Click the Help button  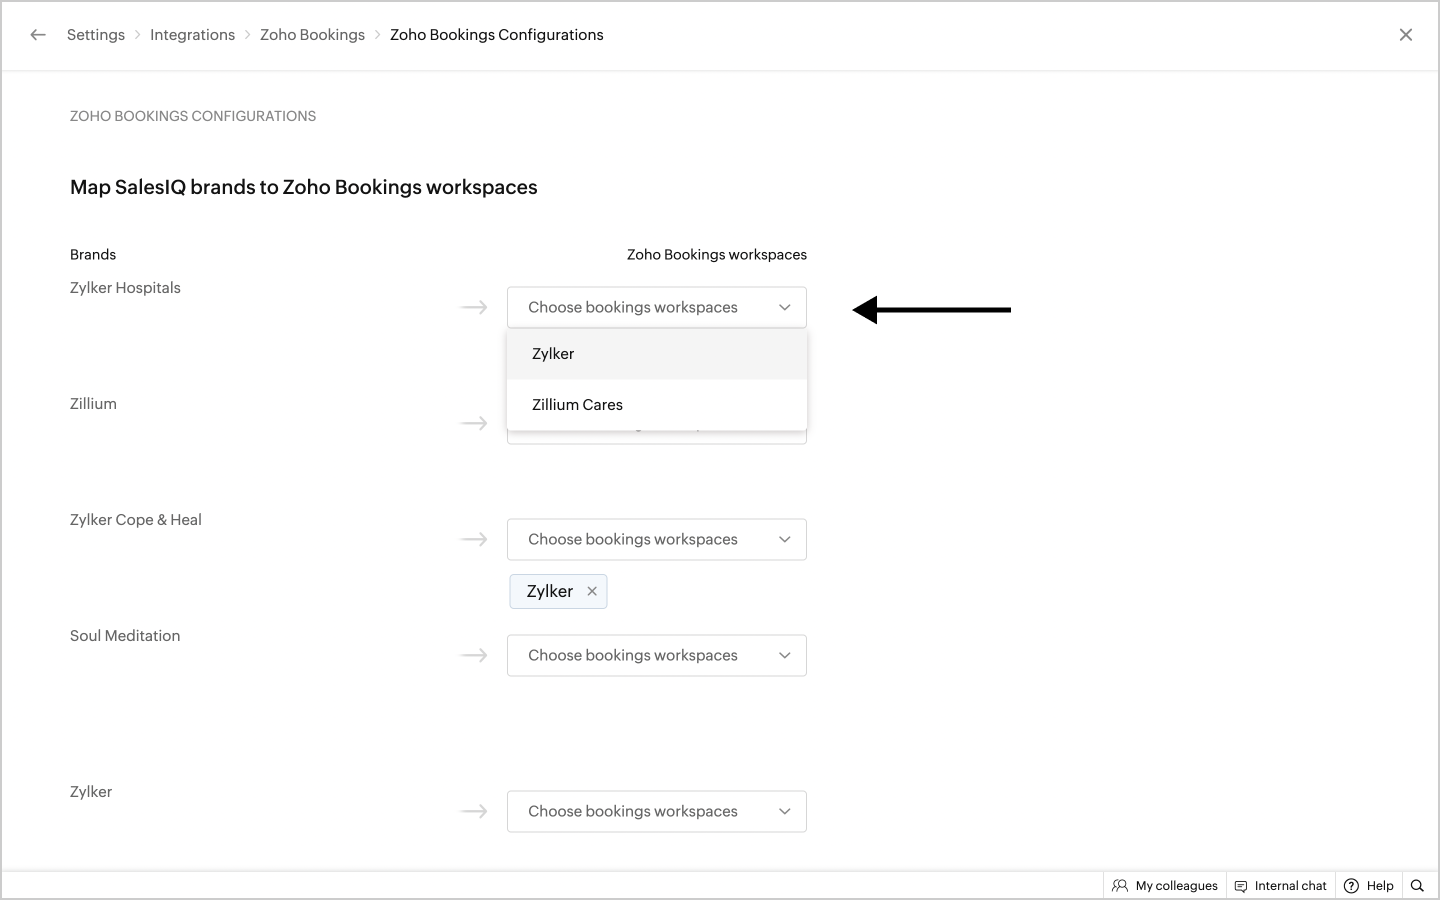click(x=1369, y=886)
